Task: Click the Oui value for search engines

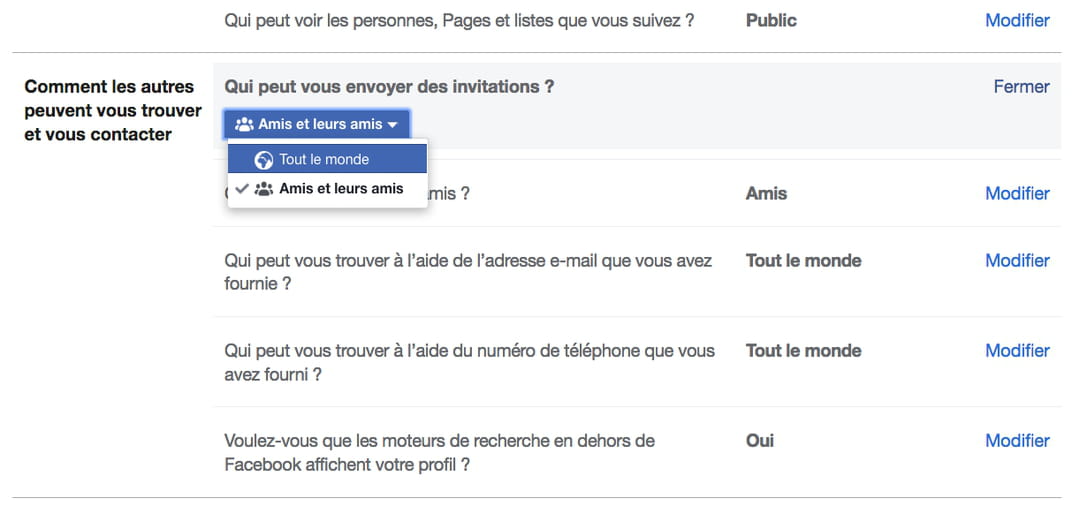Action: pos(760,440)
